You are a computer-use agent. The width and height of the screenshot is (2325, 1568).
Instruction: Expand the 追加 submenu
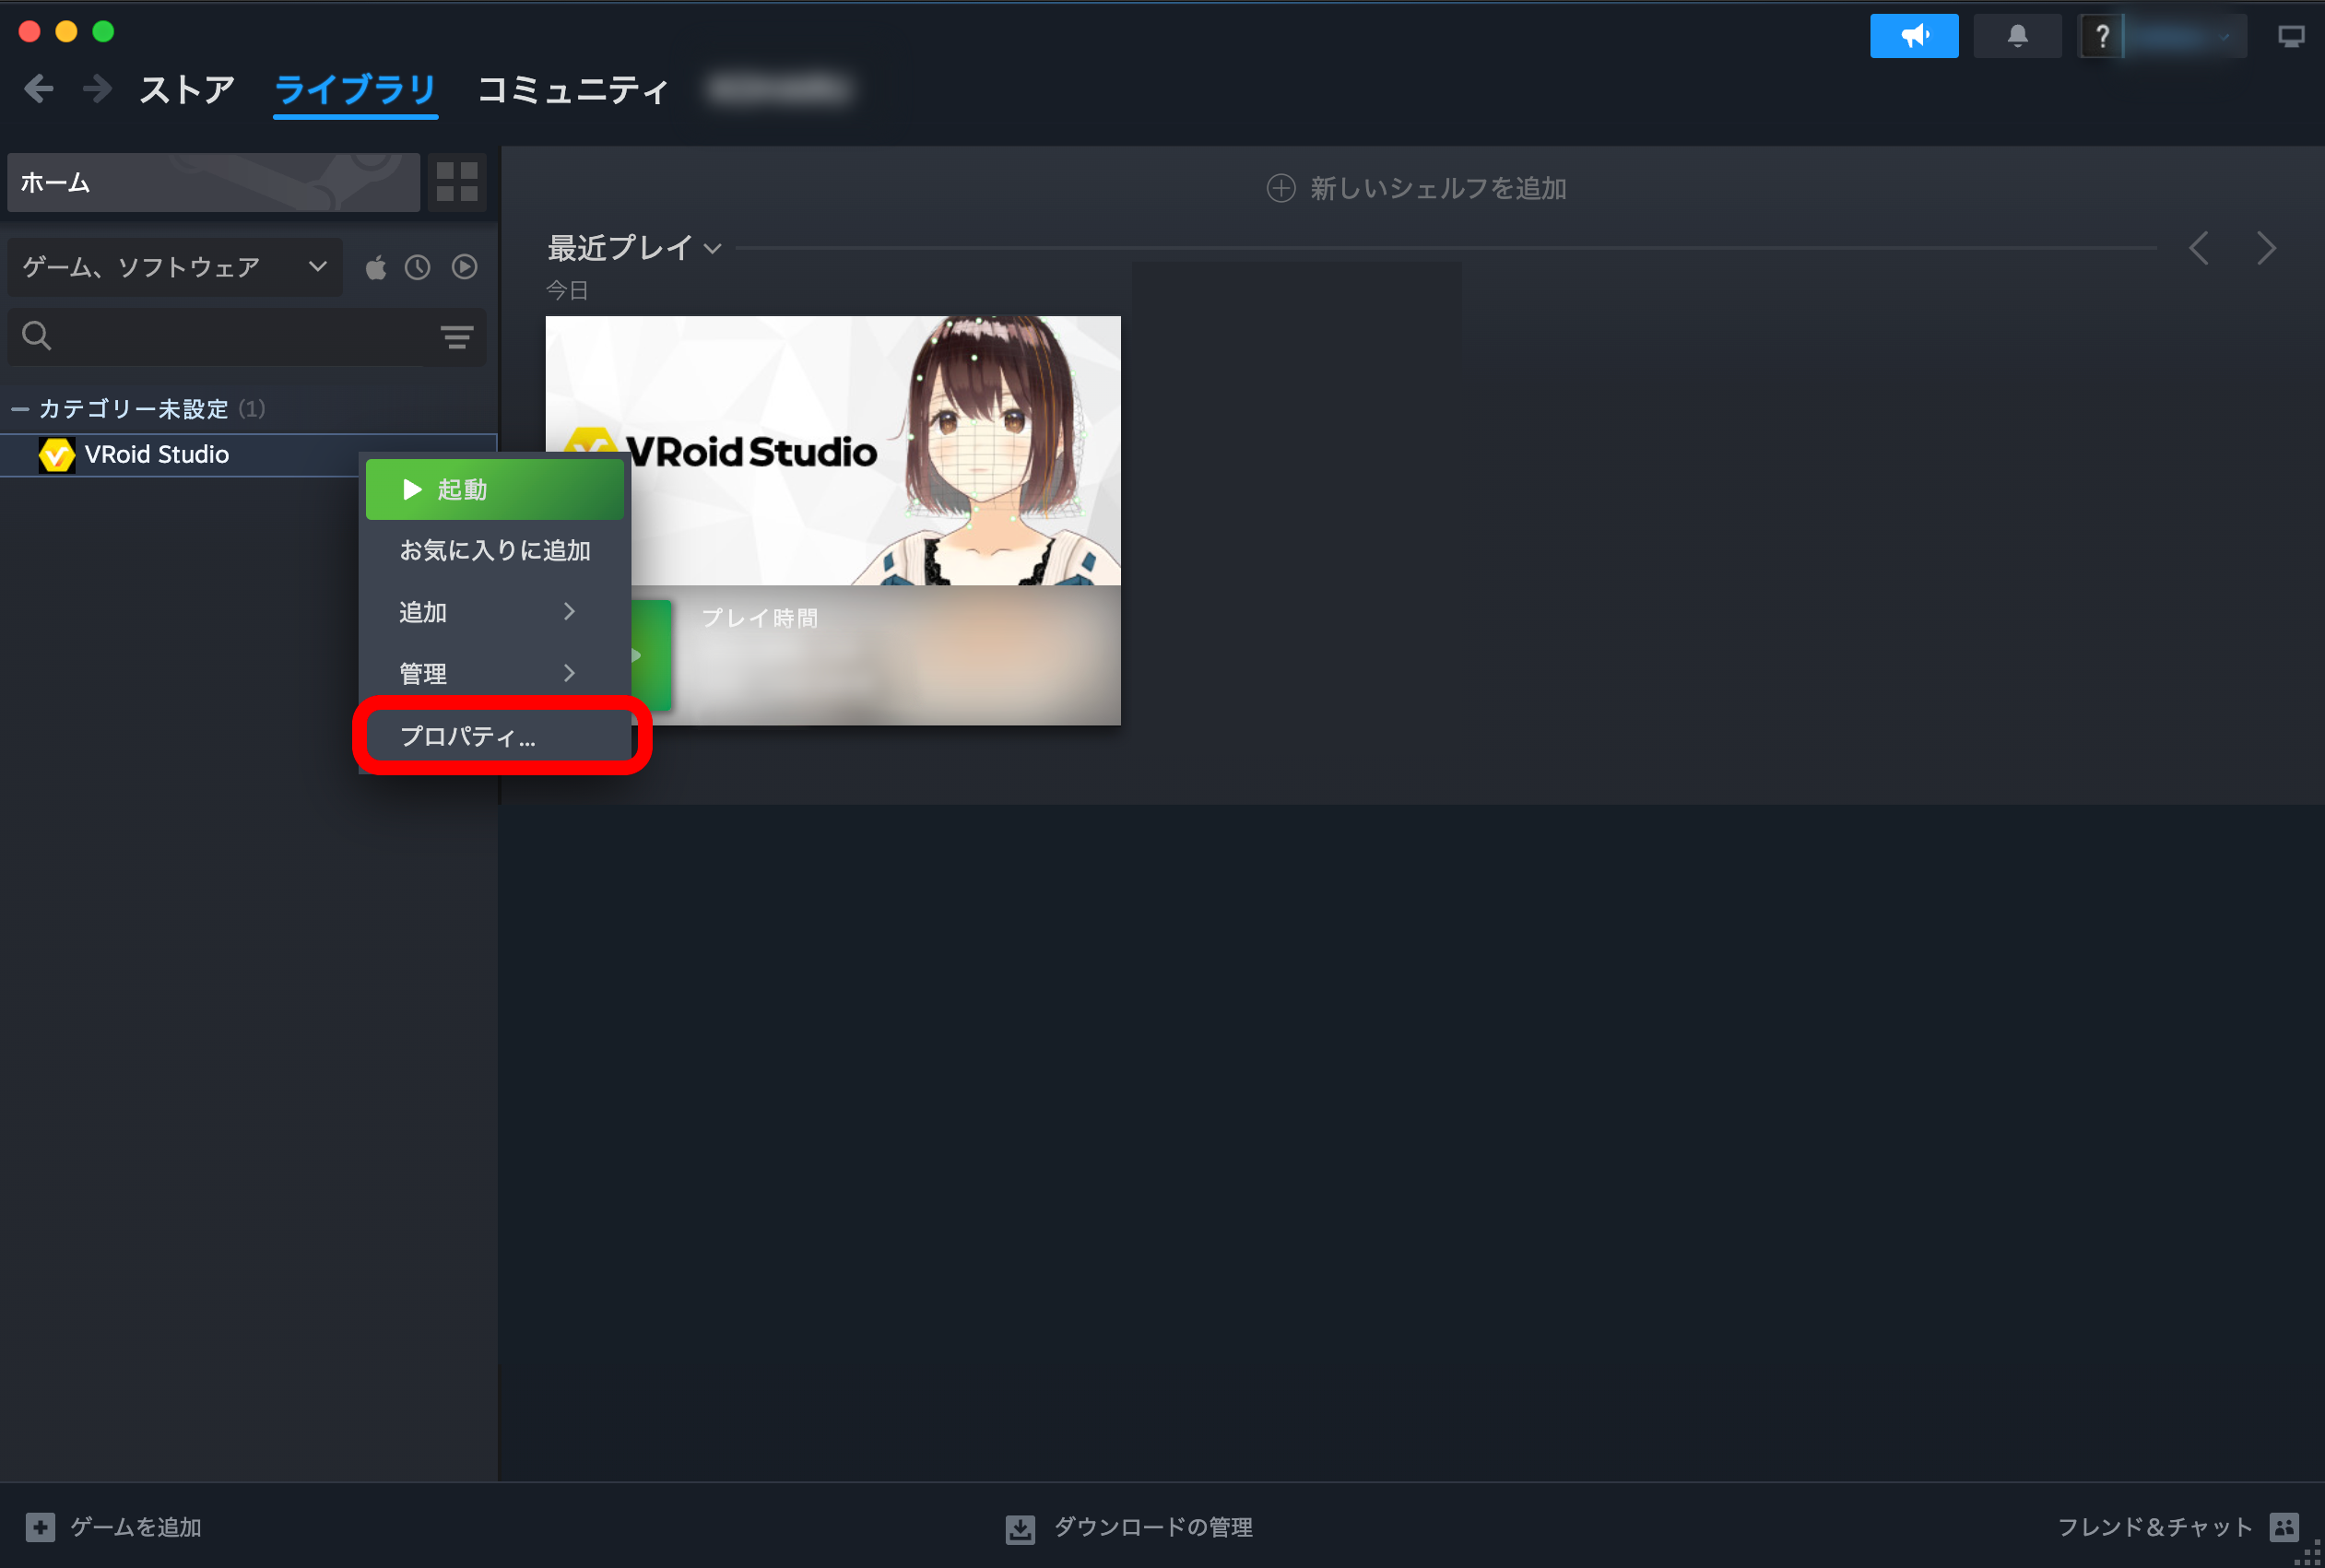coord(495,612)
